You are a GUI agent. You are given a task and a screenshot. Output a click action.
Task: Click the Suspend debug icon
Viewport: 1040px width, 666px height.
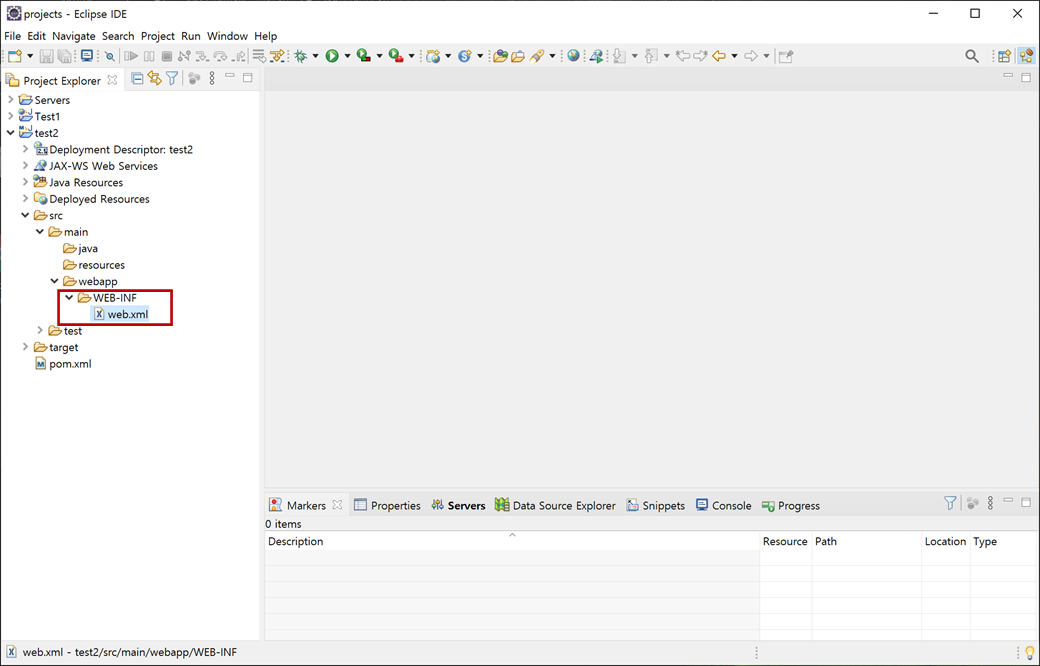pos(149,56)
